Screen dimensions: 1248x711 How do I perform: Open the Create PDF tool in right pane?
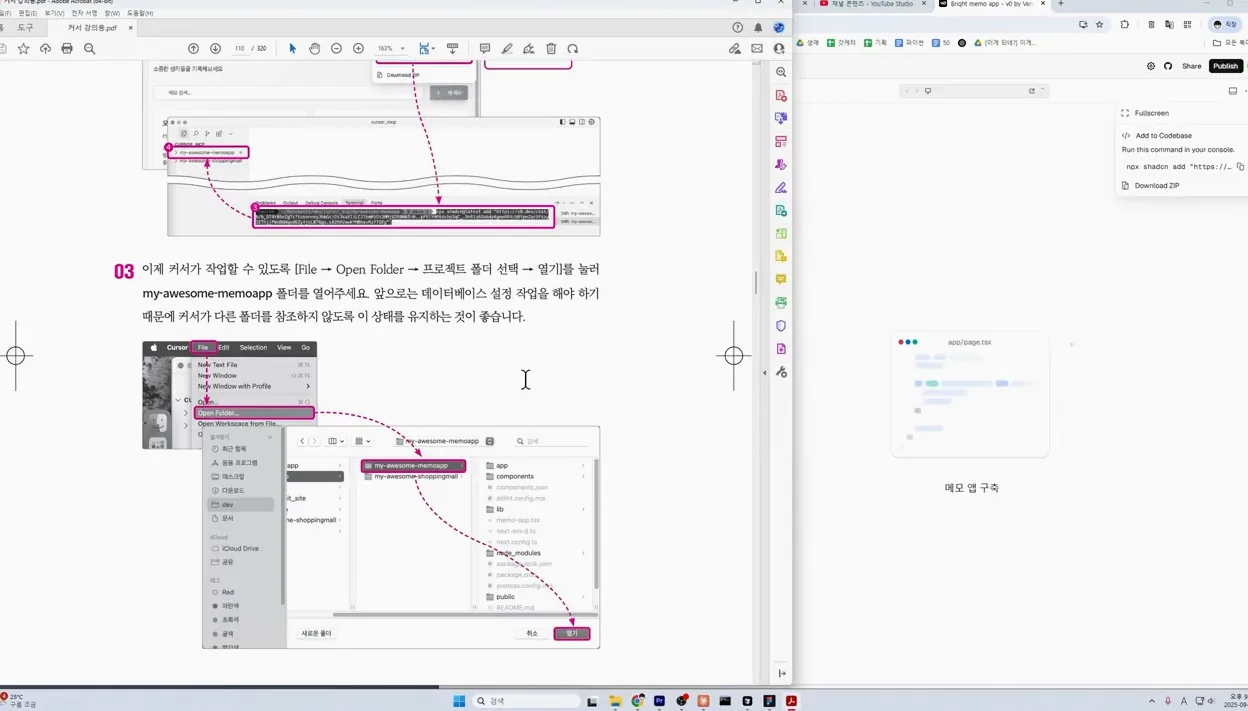click(x=781, y=95)
